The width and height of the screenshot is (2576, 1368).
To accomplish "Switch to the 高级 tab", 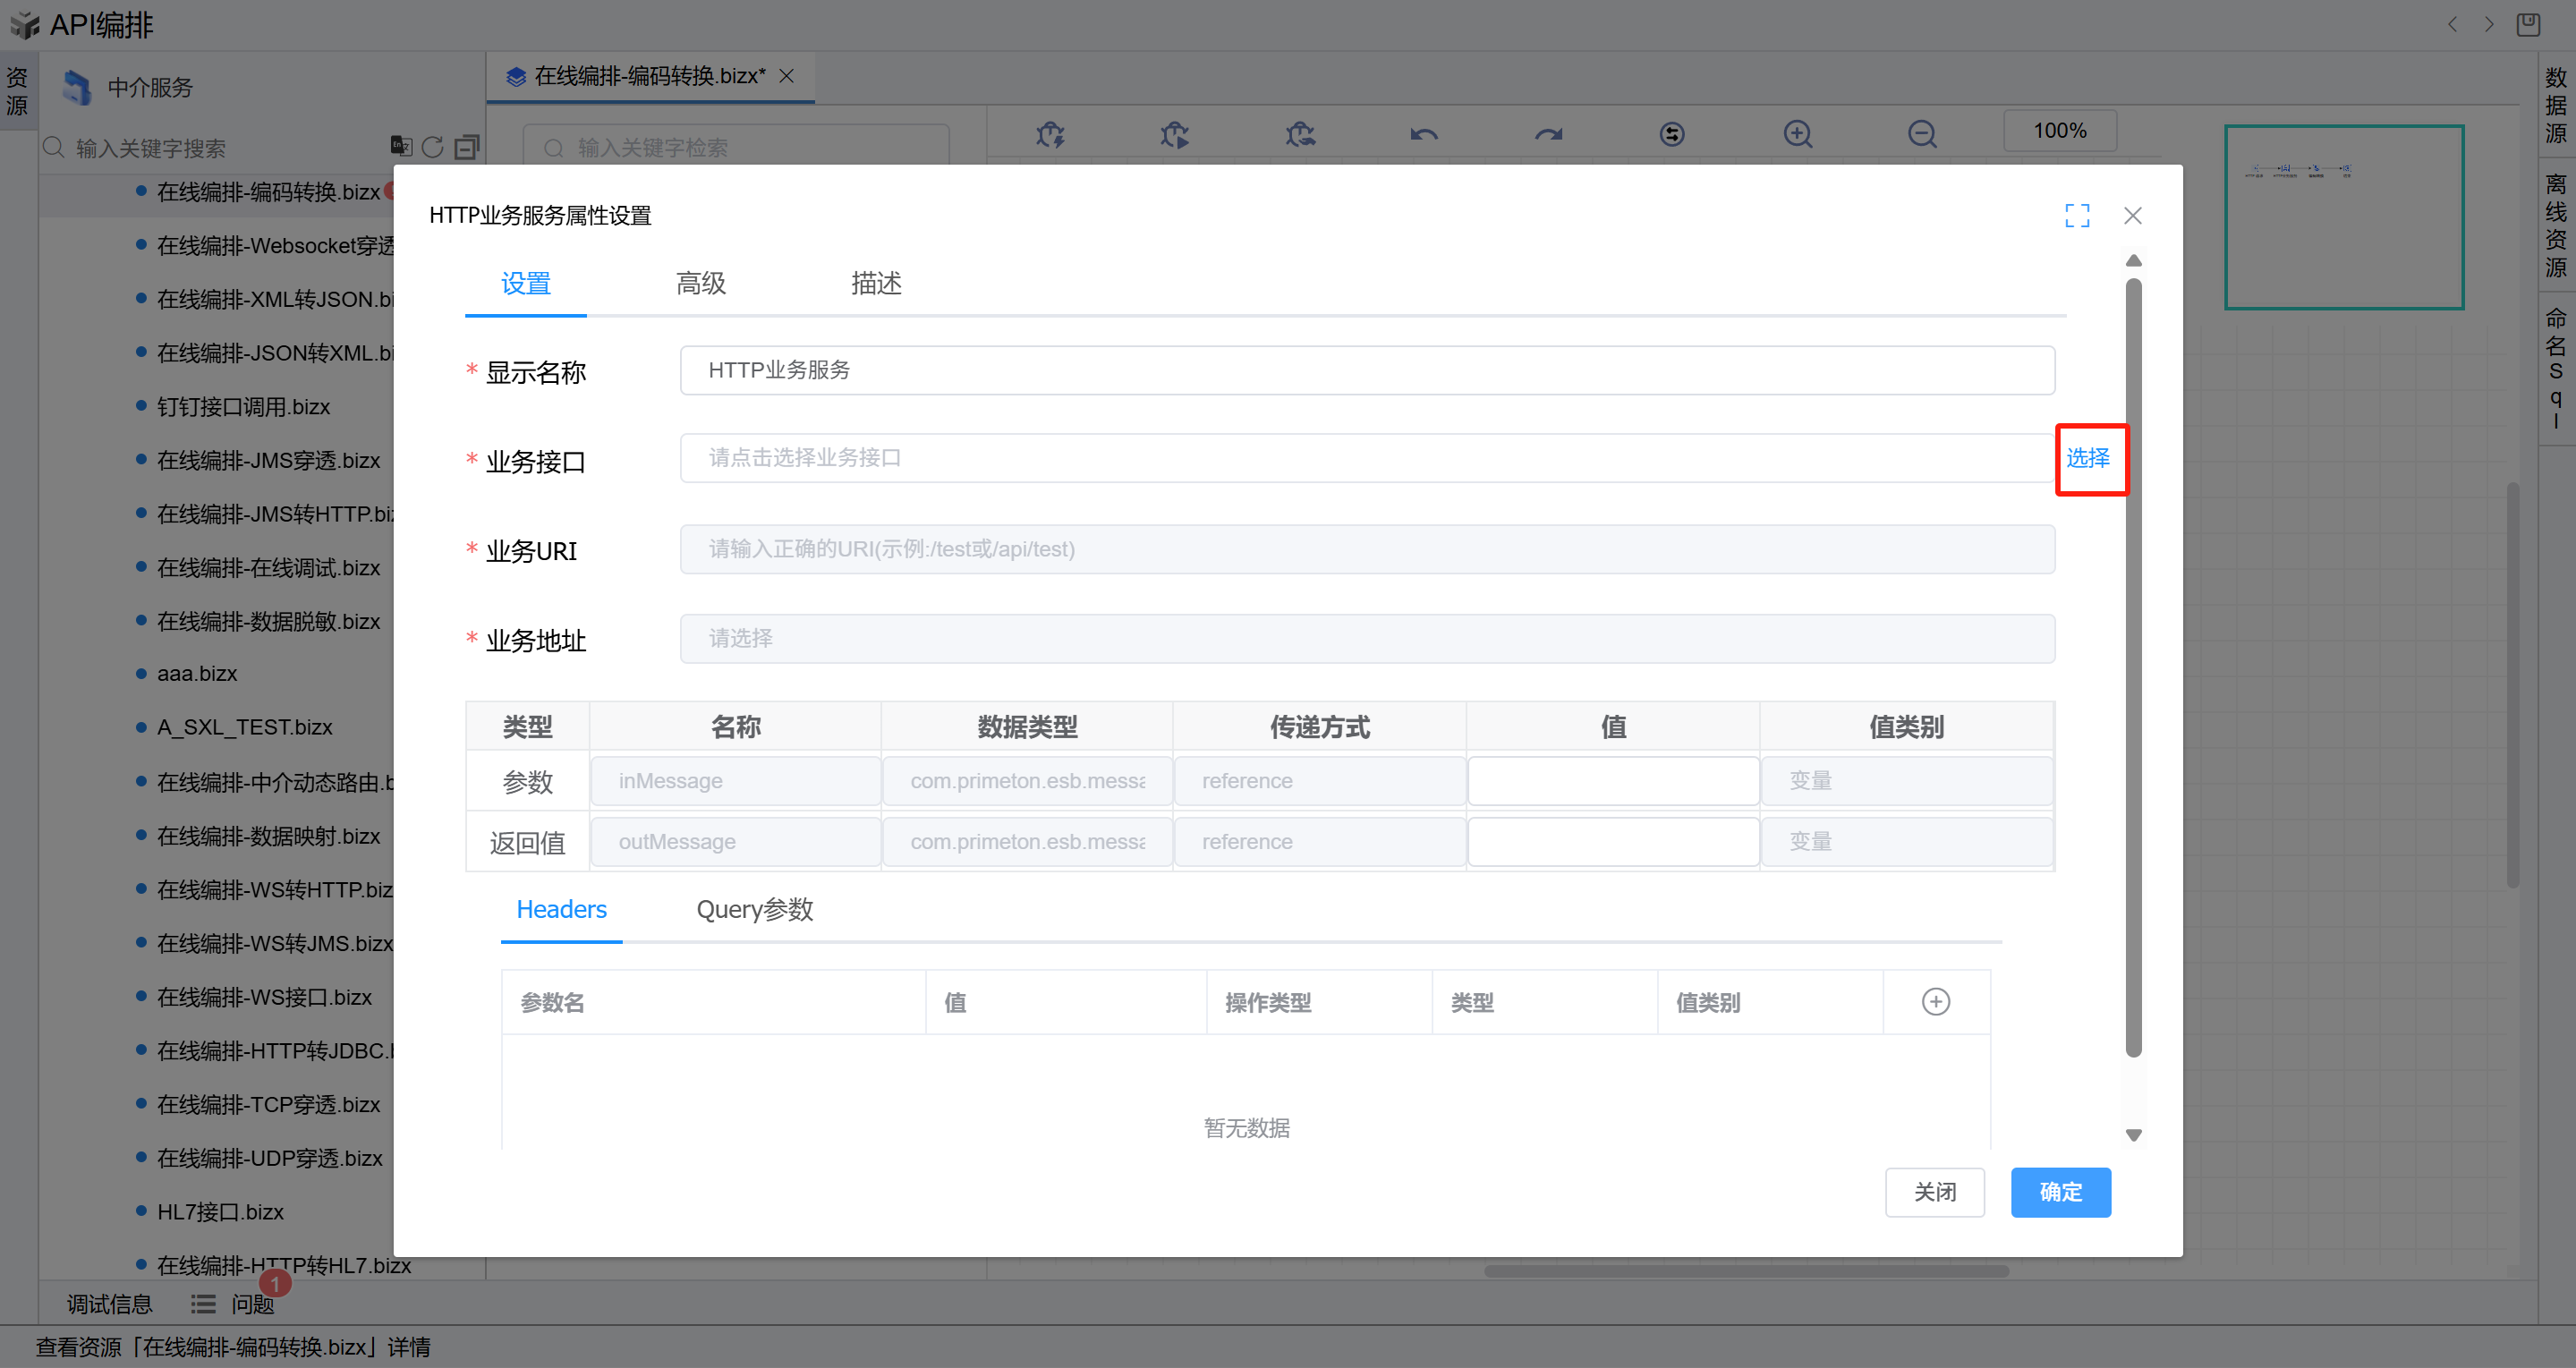I will point(700,284).
